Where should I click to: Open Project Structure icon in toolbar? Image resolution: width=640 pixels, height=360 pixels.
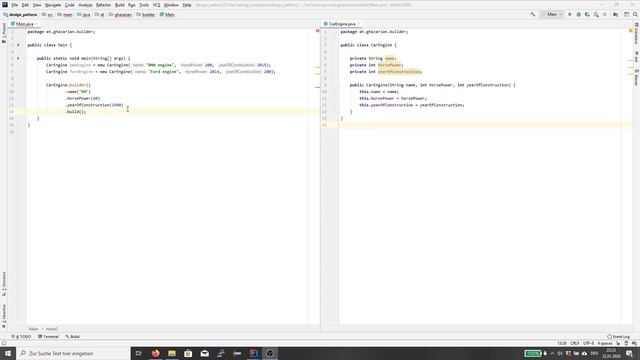click(x=616, y=14)
